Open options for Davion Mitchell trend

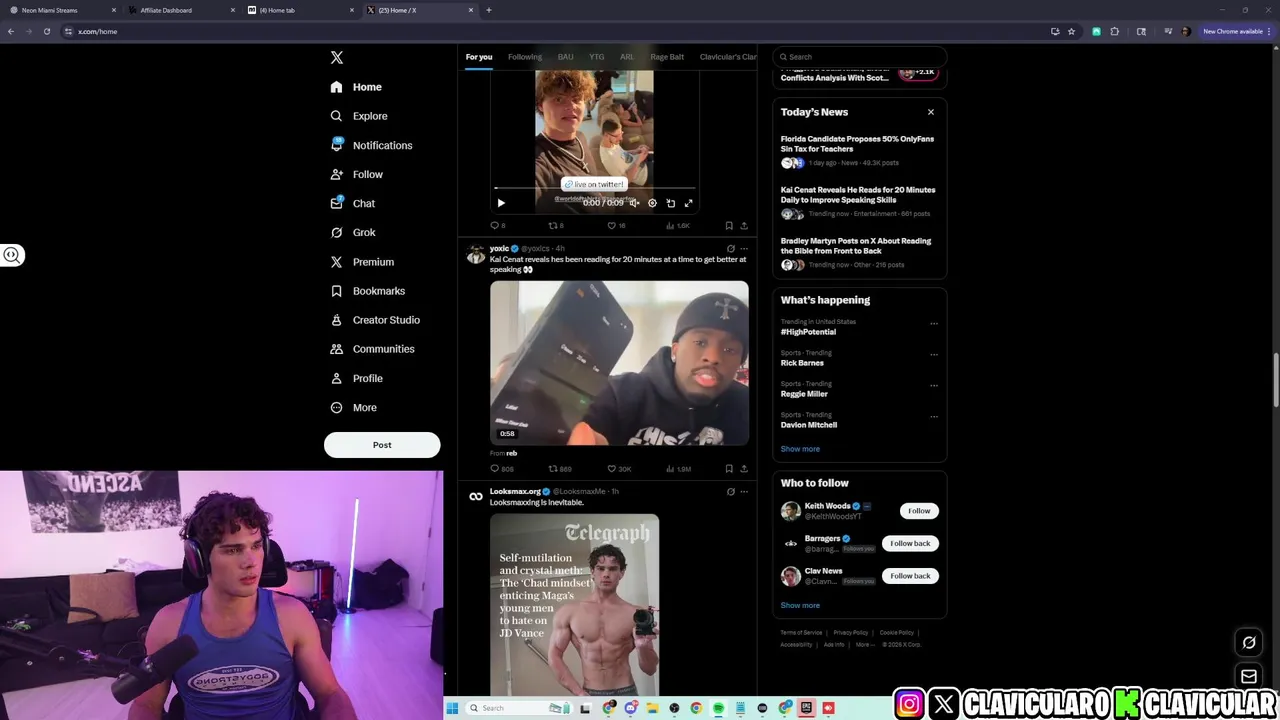pos(934,416)
